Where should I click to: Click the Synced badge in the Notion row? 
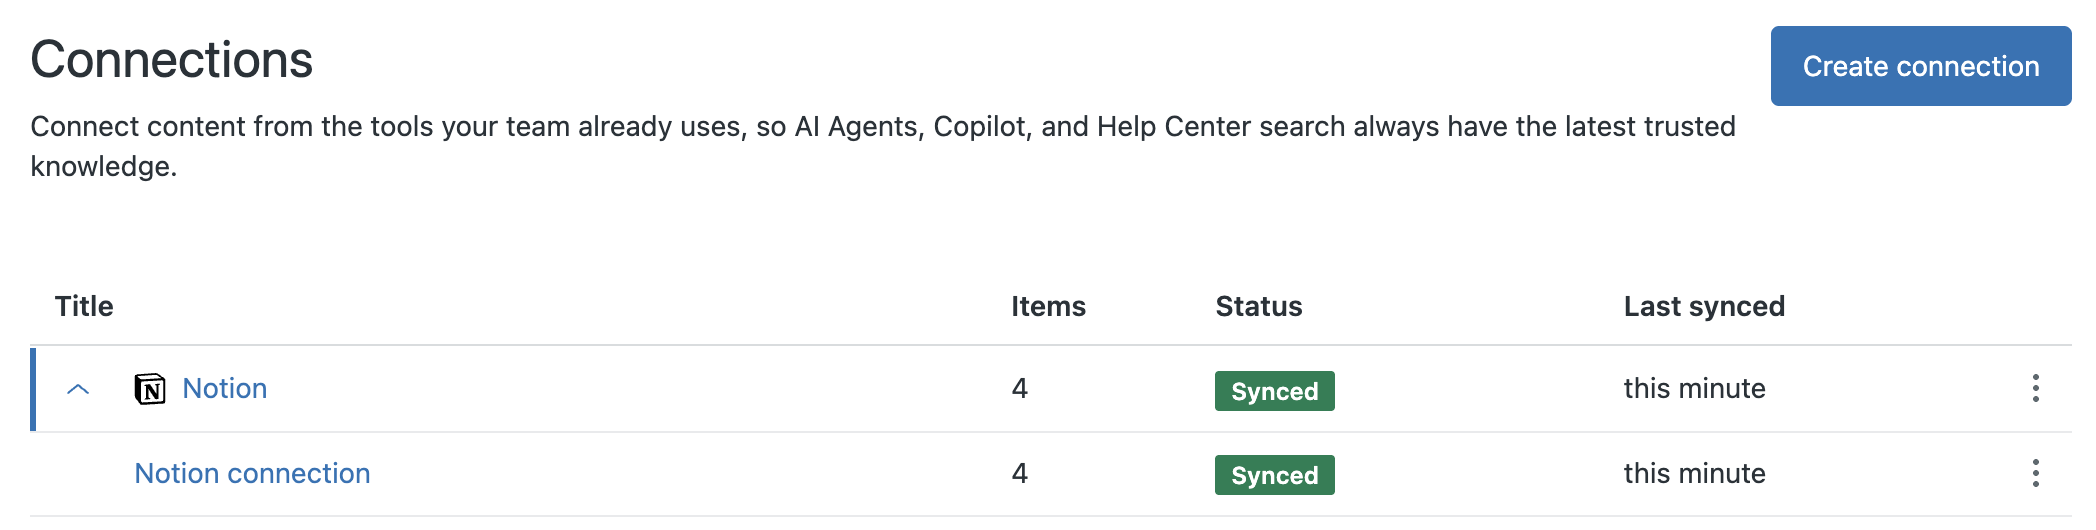[1274, 391]
